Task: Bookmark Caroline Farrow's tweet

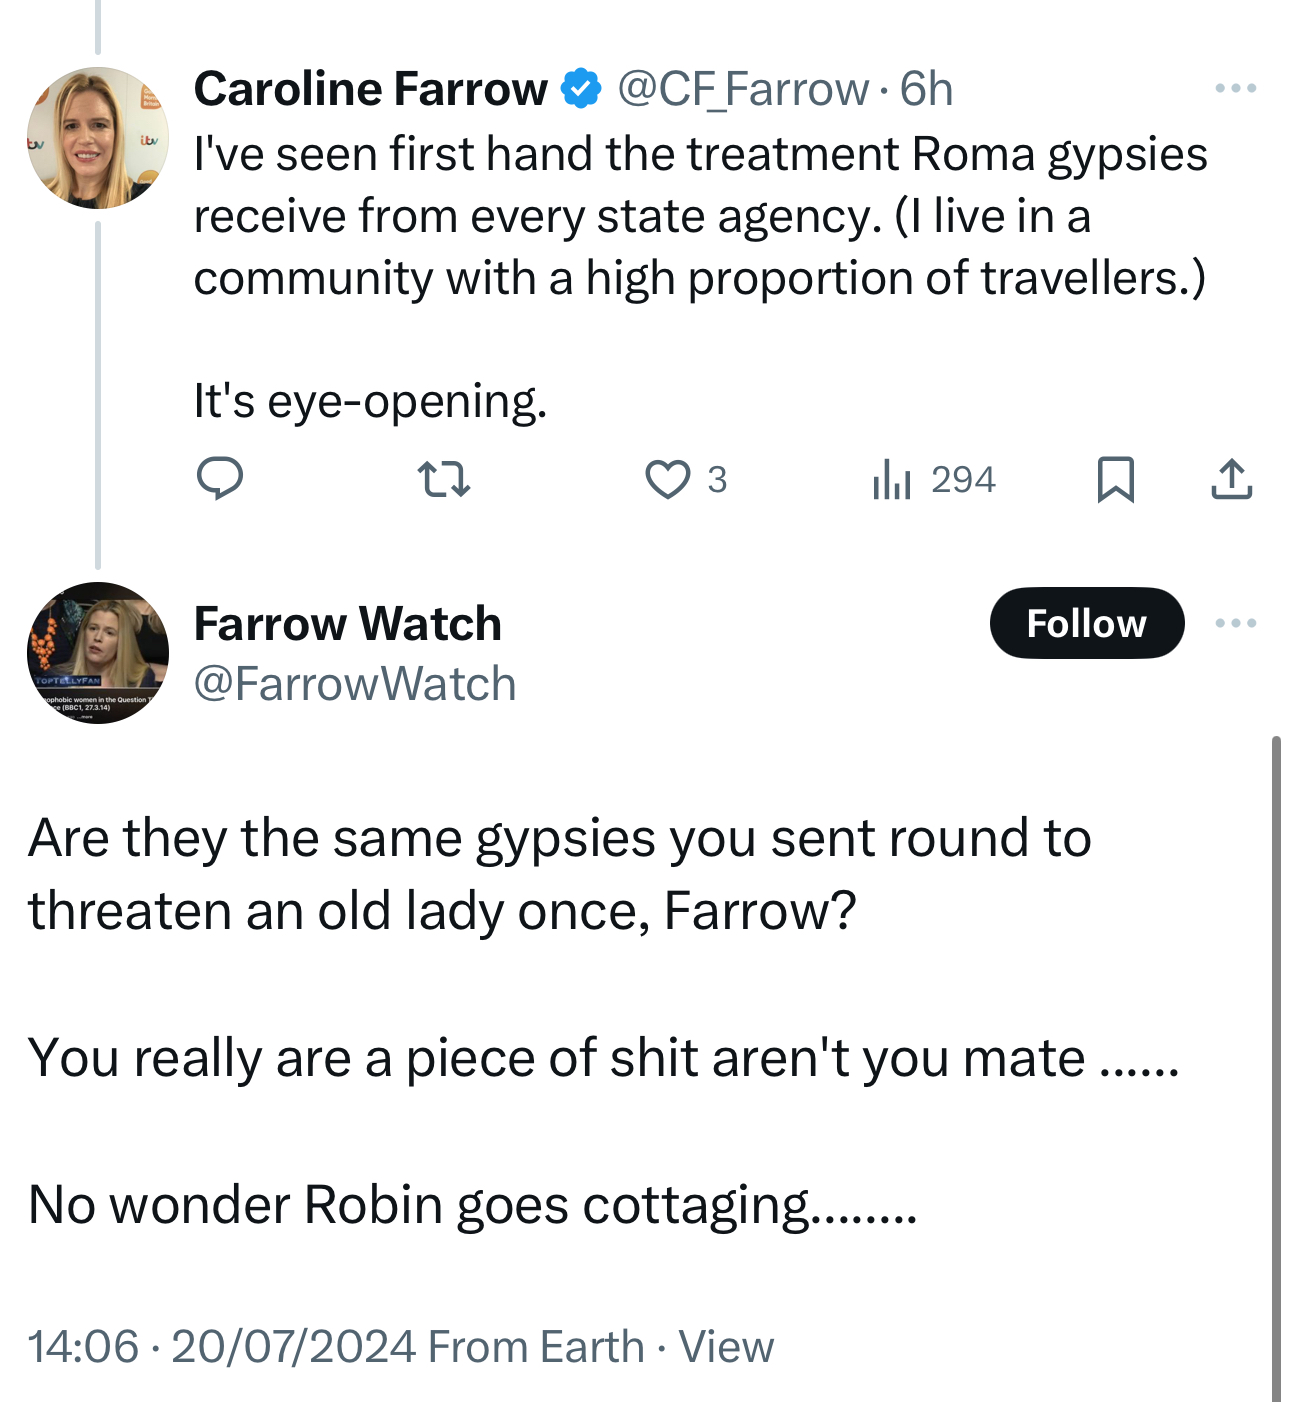Action: pos(1115,479)
